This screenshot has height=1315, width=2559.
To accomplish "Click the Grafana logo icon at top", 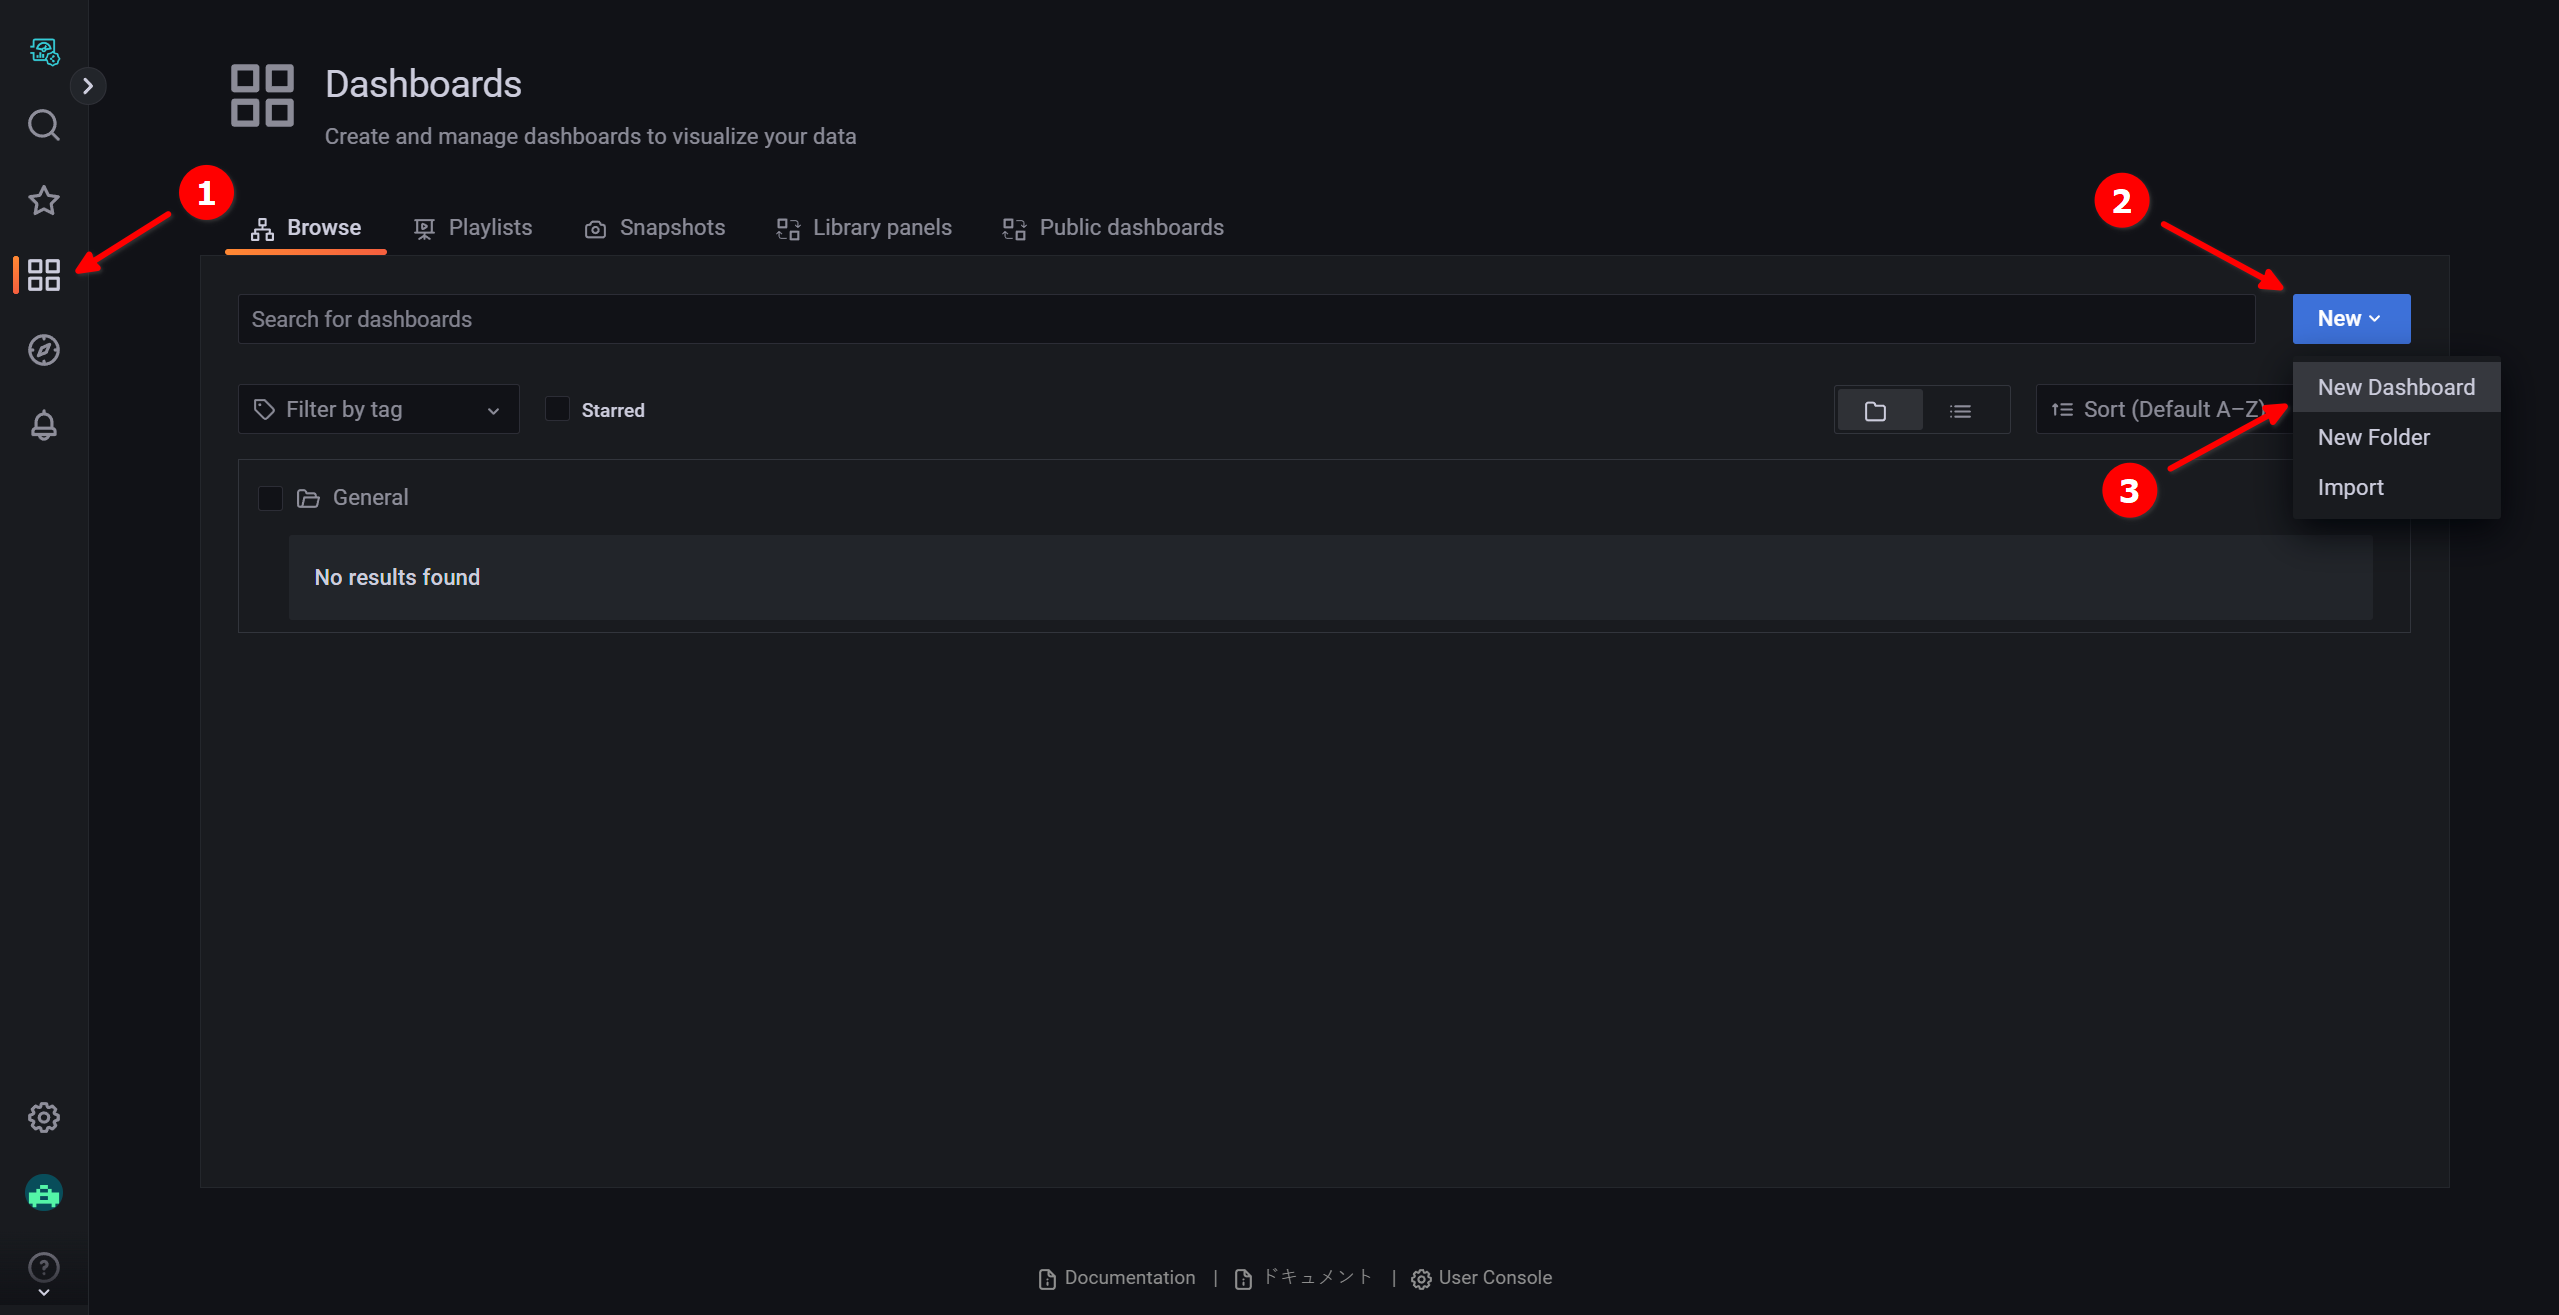I will [44, 50].
